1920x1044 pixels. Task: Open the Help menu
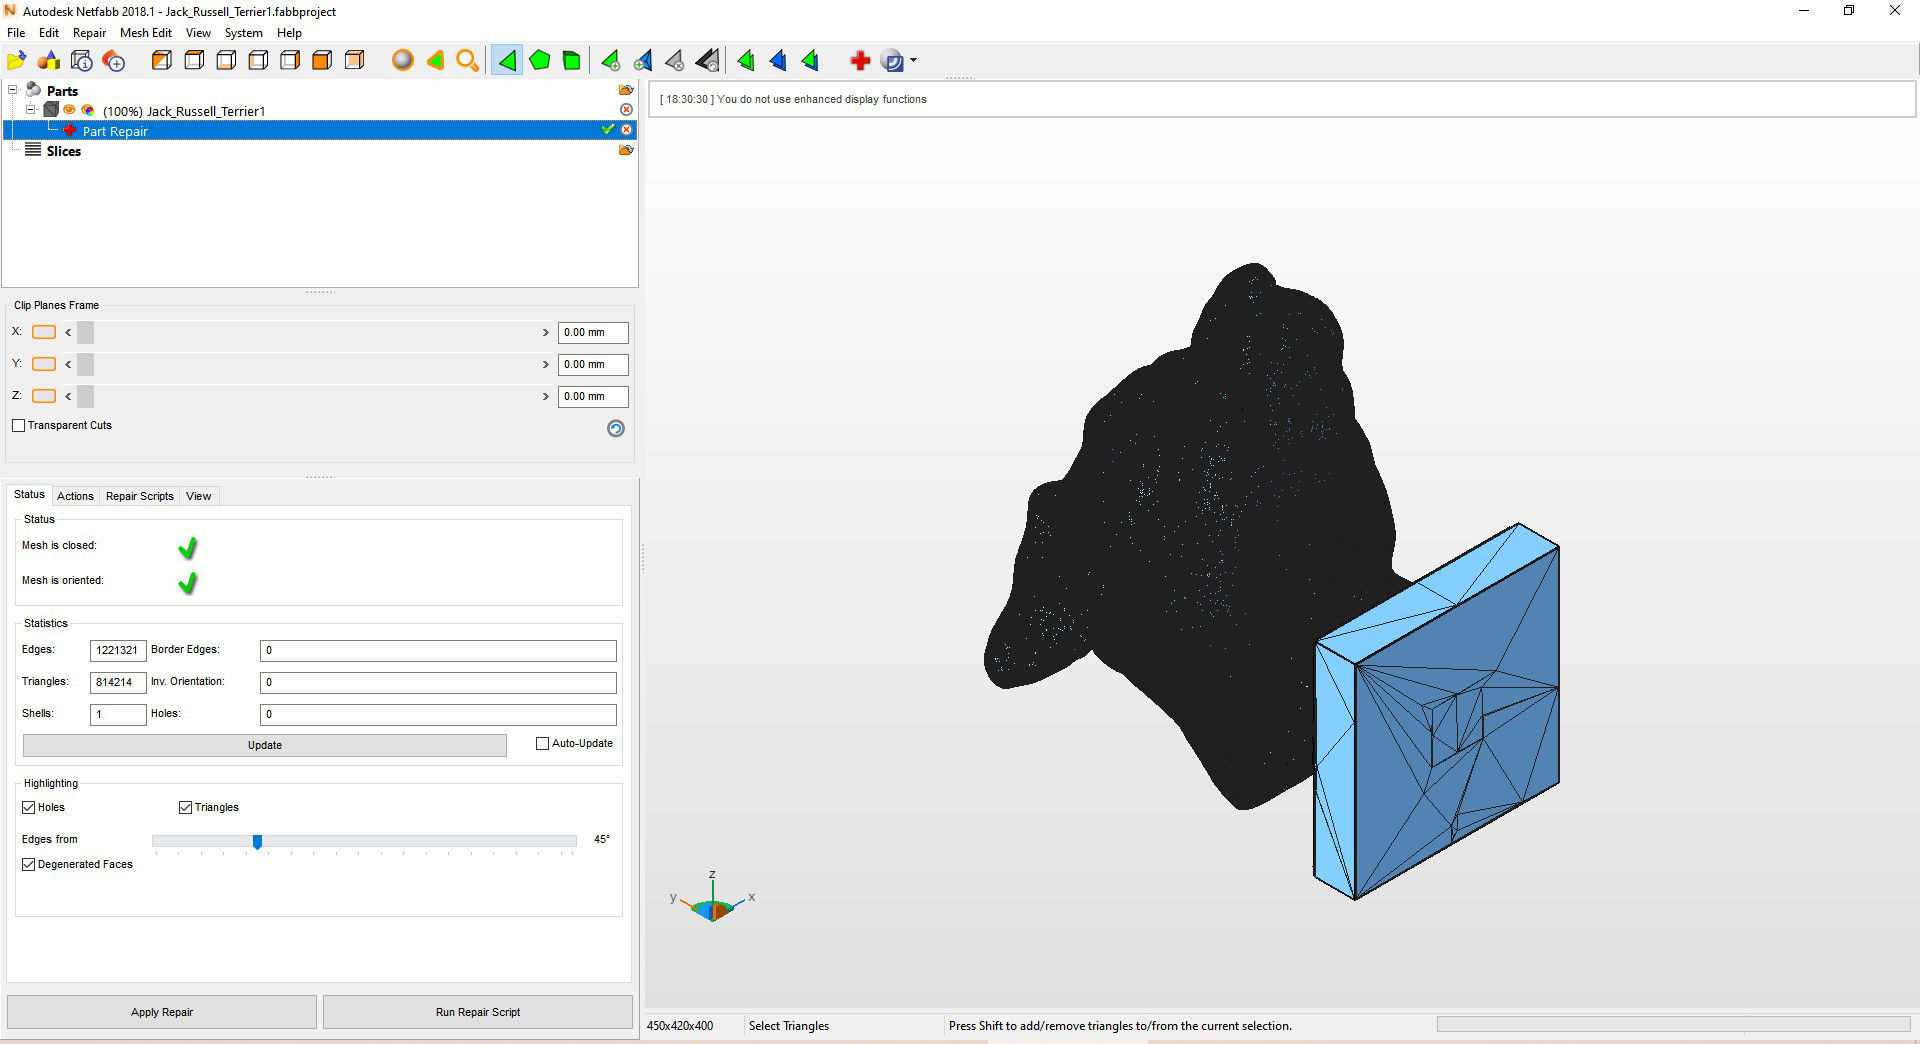[x=289, y=33]
